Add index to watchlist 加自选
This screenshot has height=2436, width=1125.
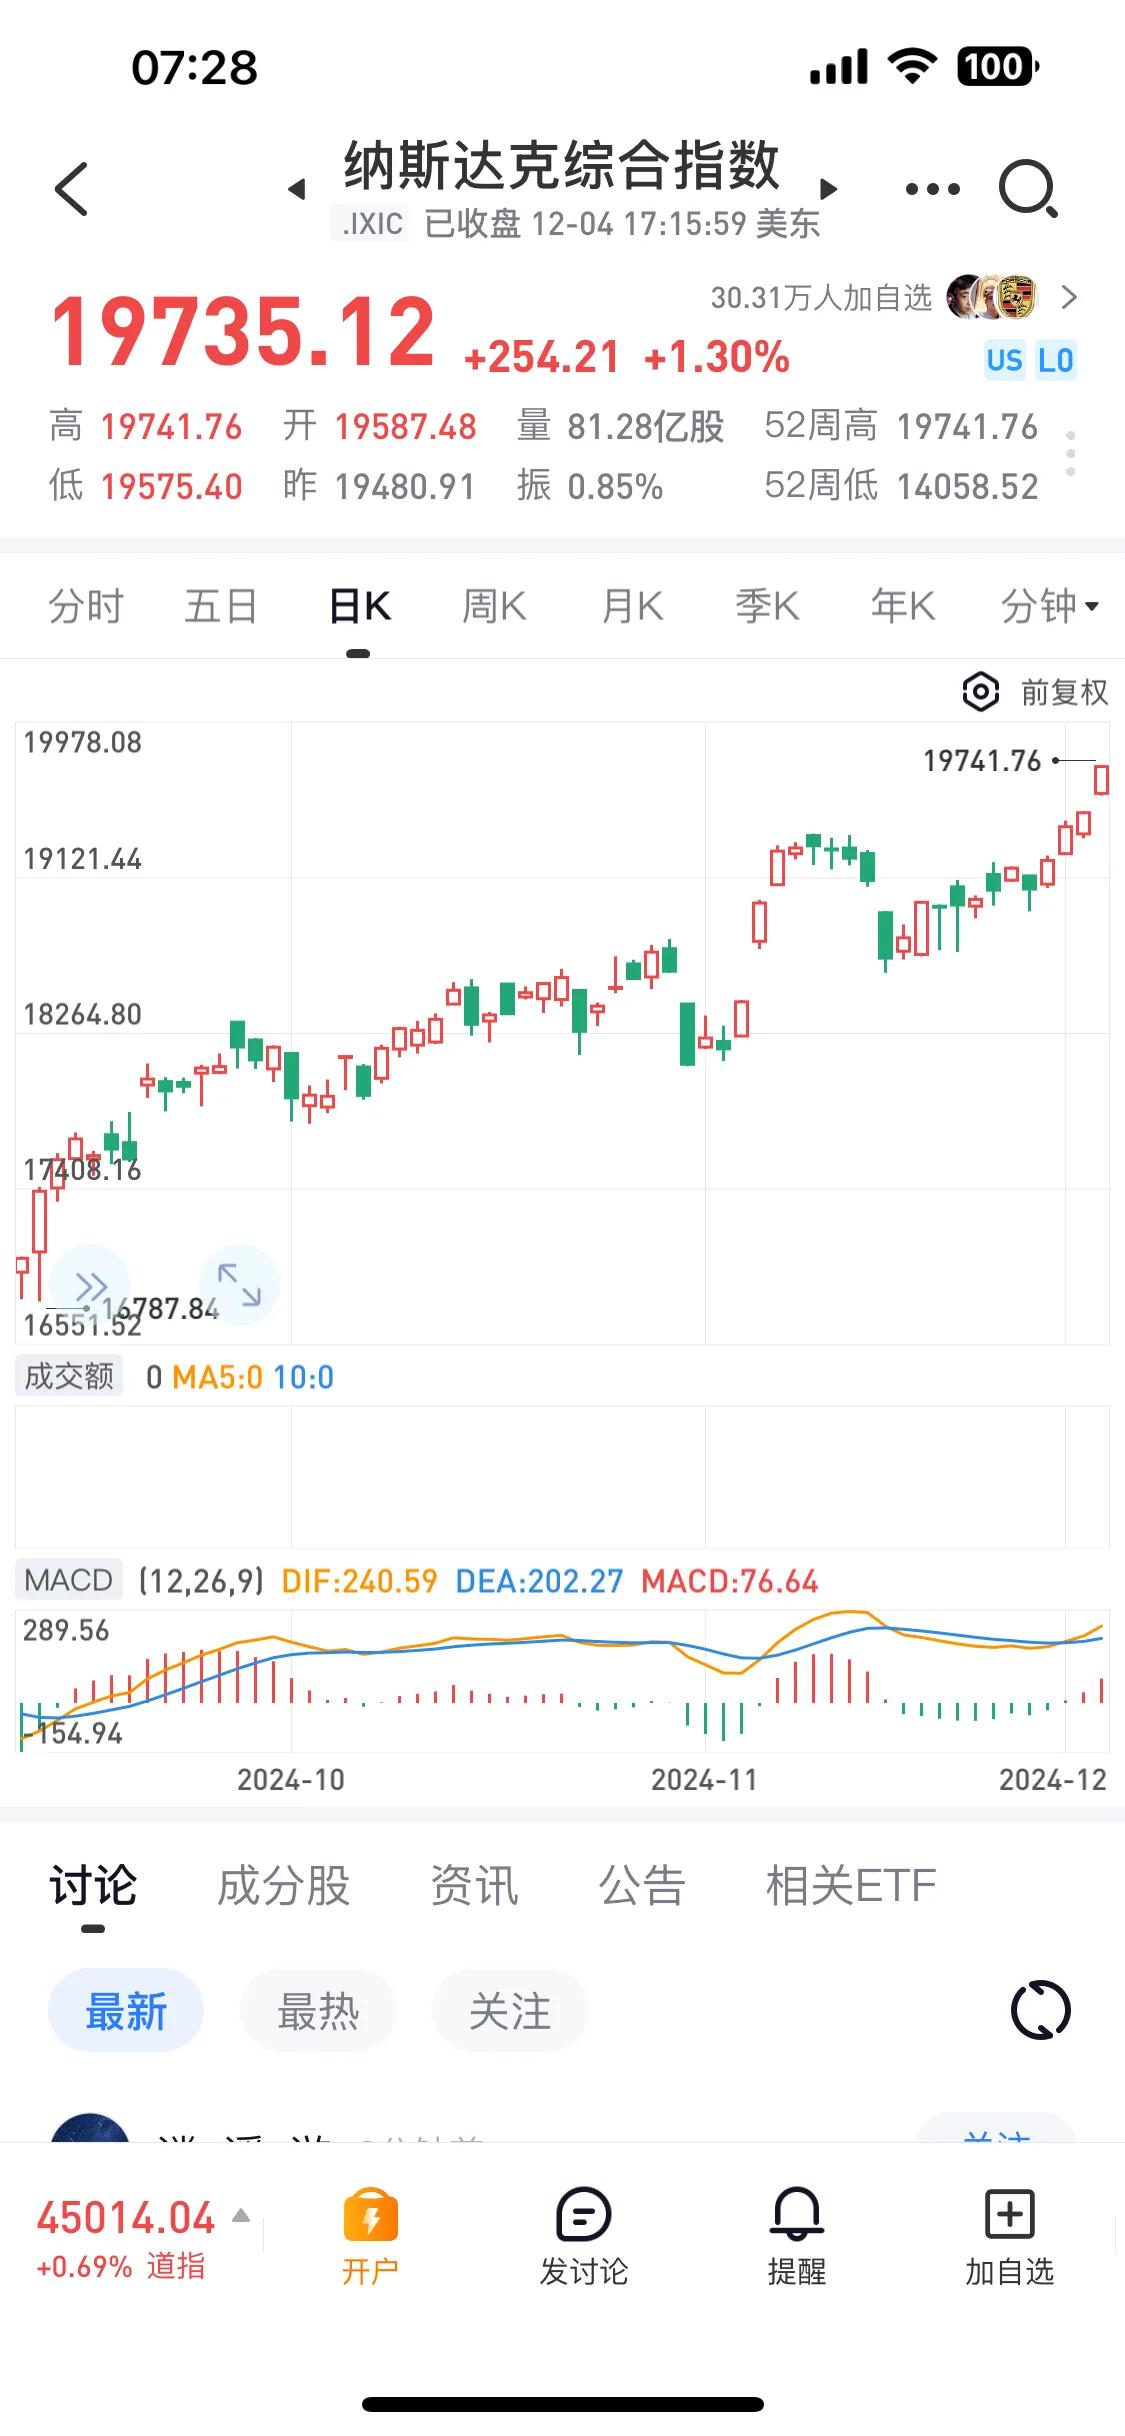click(1009, 2237)
